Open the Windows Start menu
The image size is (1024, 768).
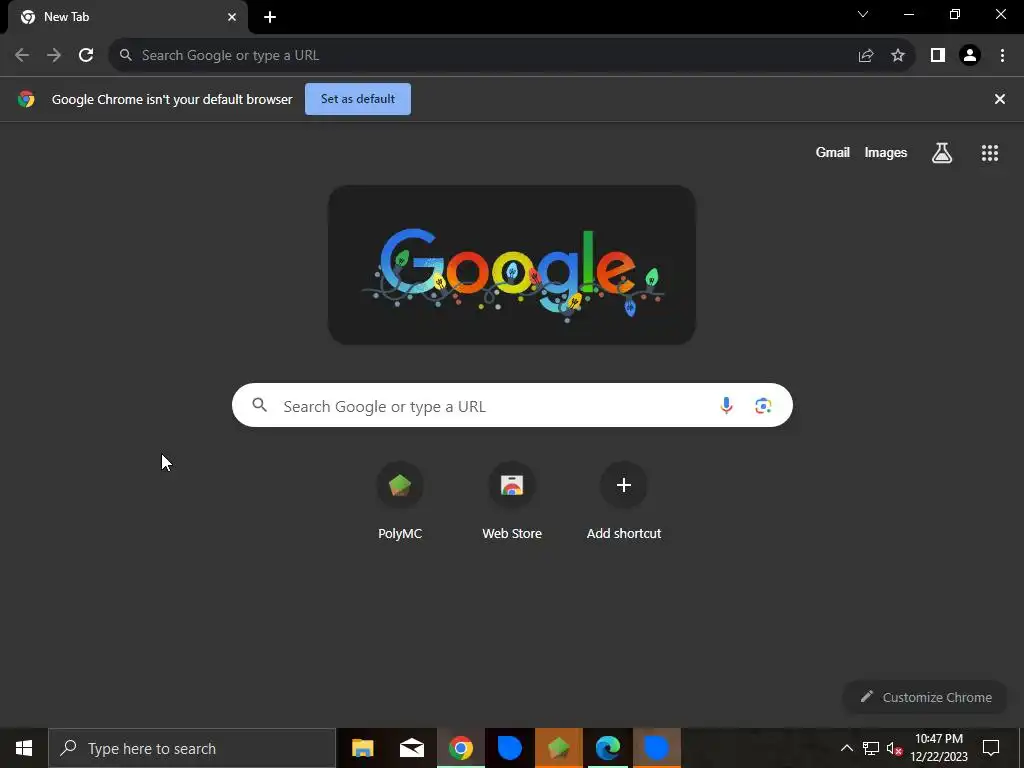pyautogui.click(x=24, y=748)
